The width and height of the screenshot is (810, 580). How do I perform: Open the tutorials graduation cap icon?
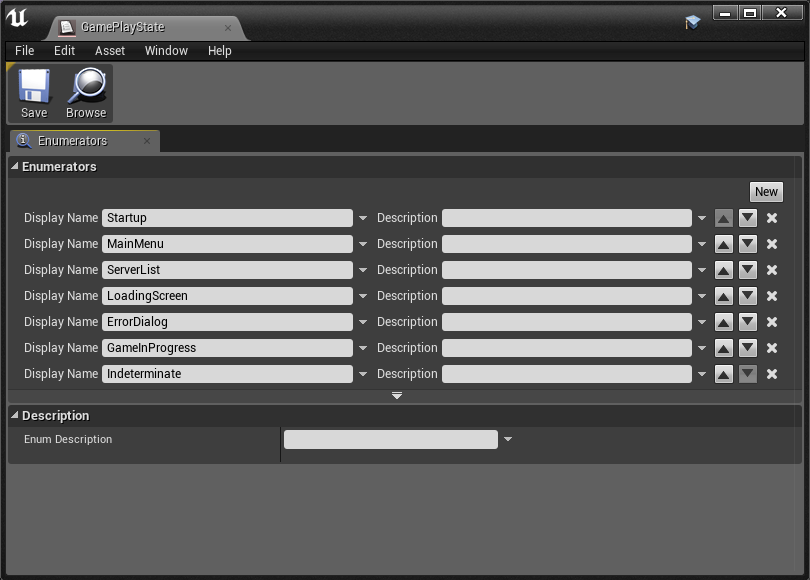pos(692,22)
